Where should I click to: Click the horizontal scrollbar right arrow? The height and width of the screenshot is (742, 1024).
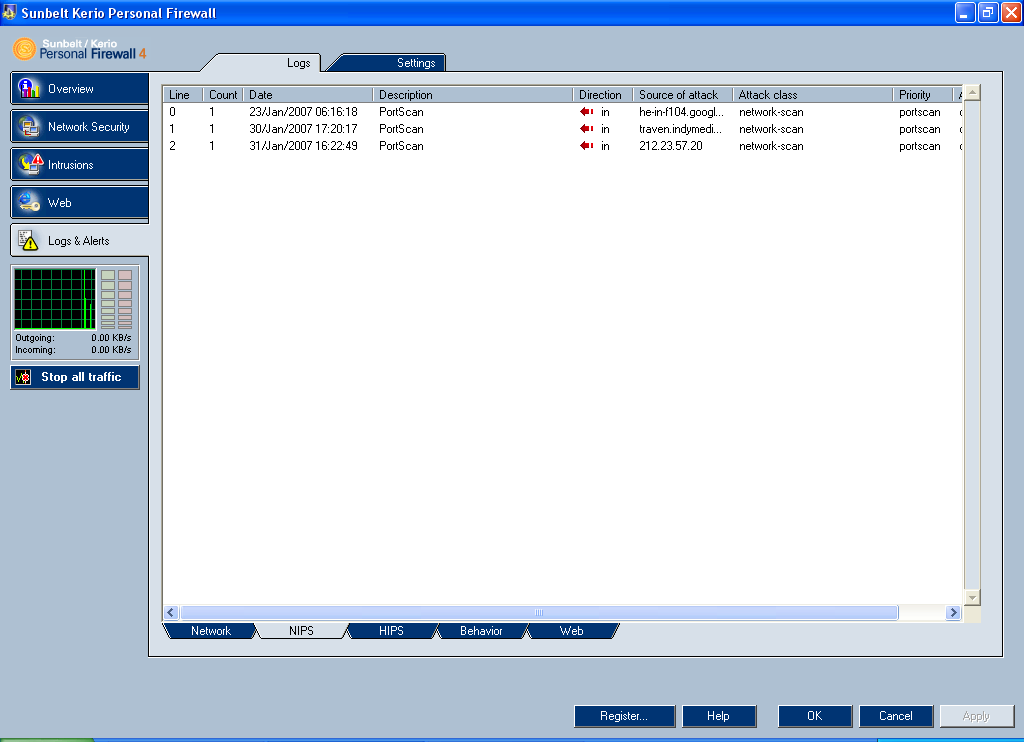pos(953,612)
